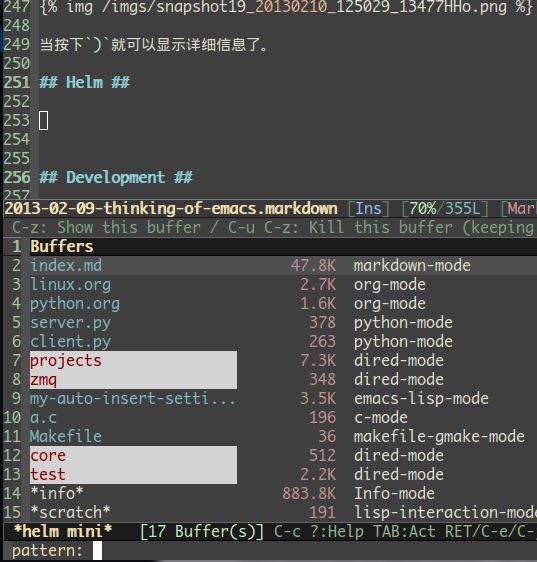Click the markdown-mode label for index.md
The width and height of the screenshot is (537, 562).
(412, 266)
